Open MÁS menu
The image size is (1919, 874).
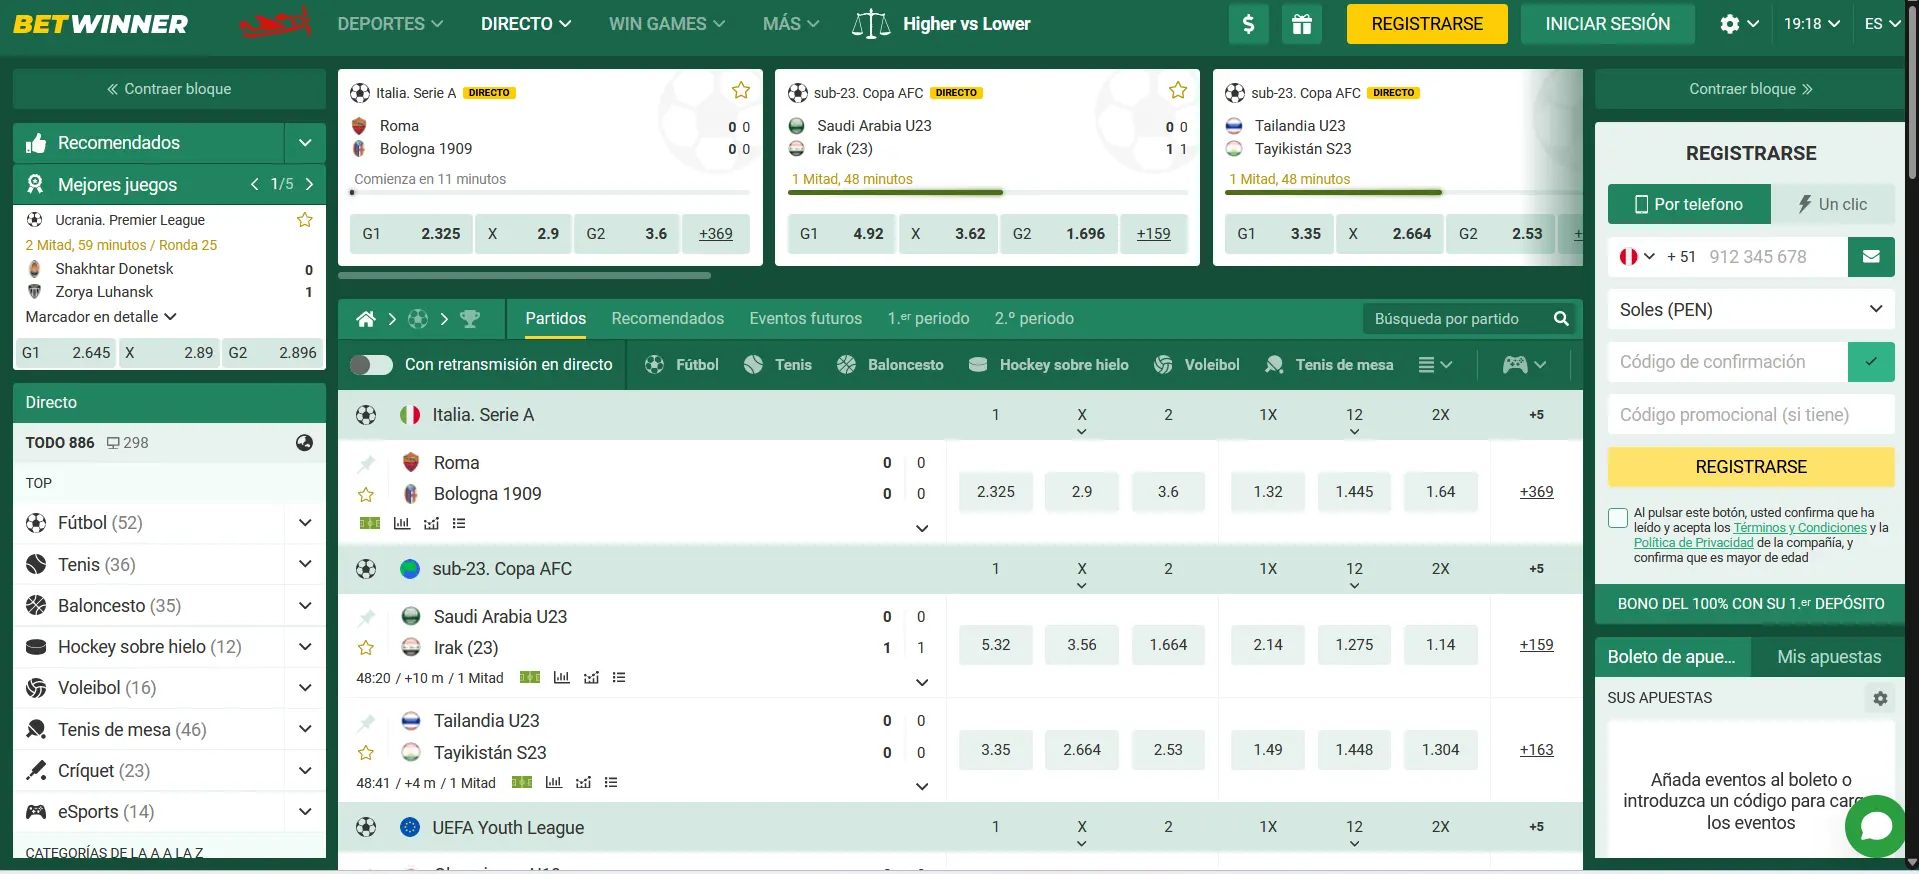coord(791,24)
